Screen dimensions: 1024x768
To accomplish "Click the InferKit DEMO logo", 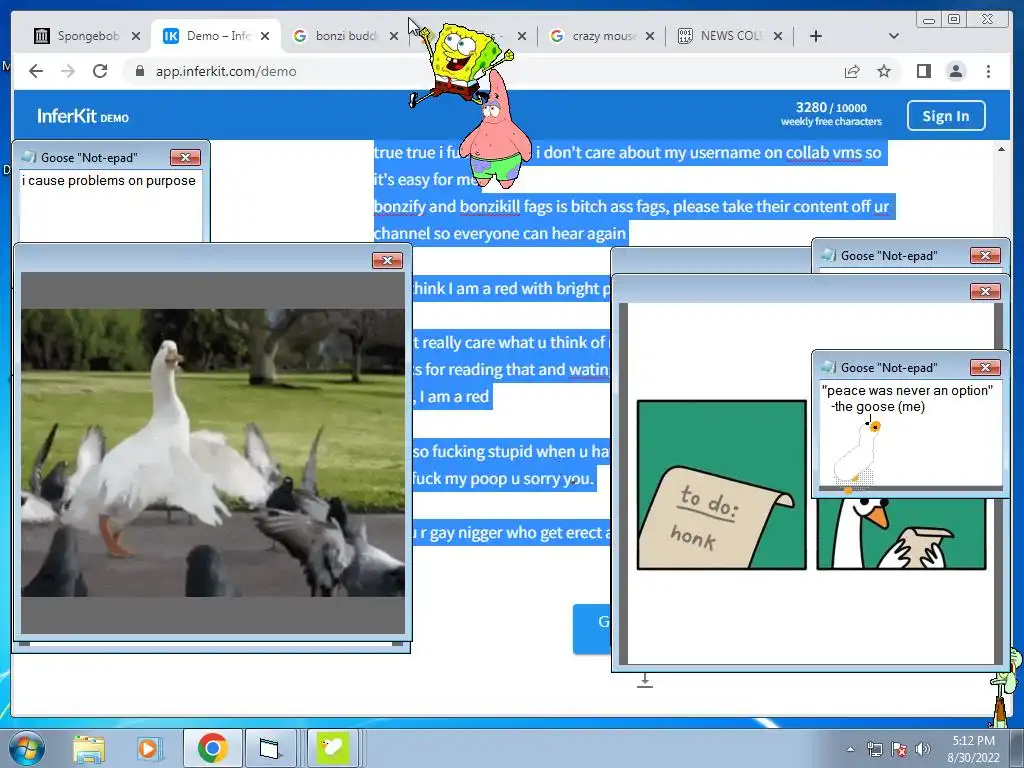I will tap(83, 116).
